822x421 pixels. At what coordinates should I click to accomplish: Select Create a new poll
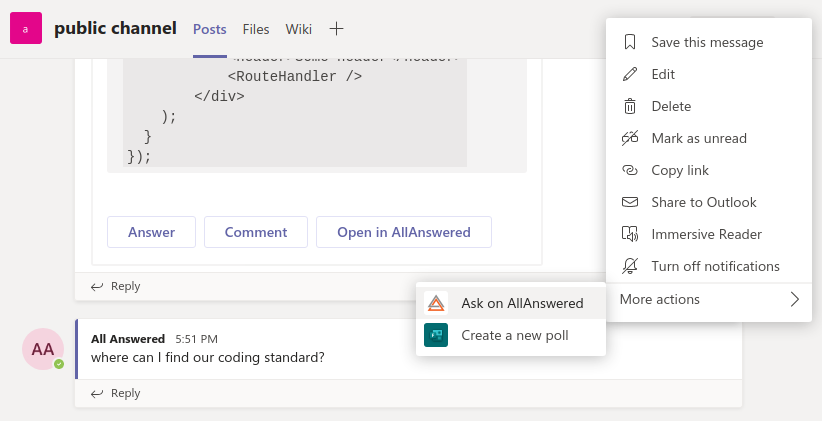[x=511, y=335]
